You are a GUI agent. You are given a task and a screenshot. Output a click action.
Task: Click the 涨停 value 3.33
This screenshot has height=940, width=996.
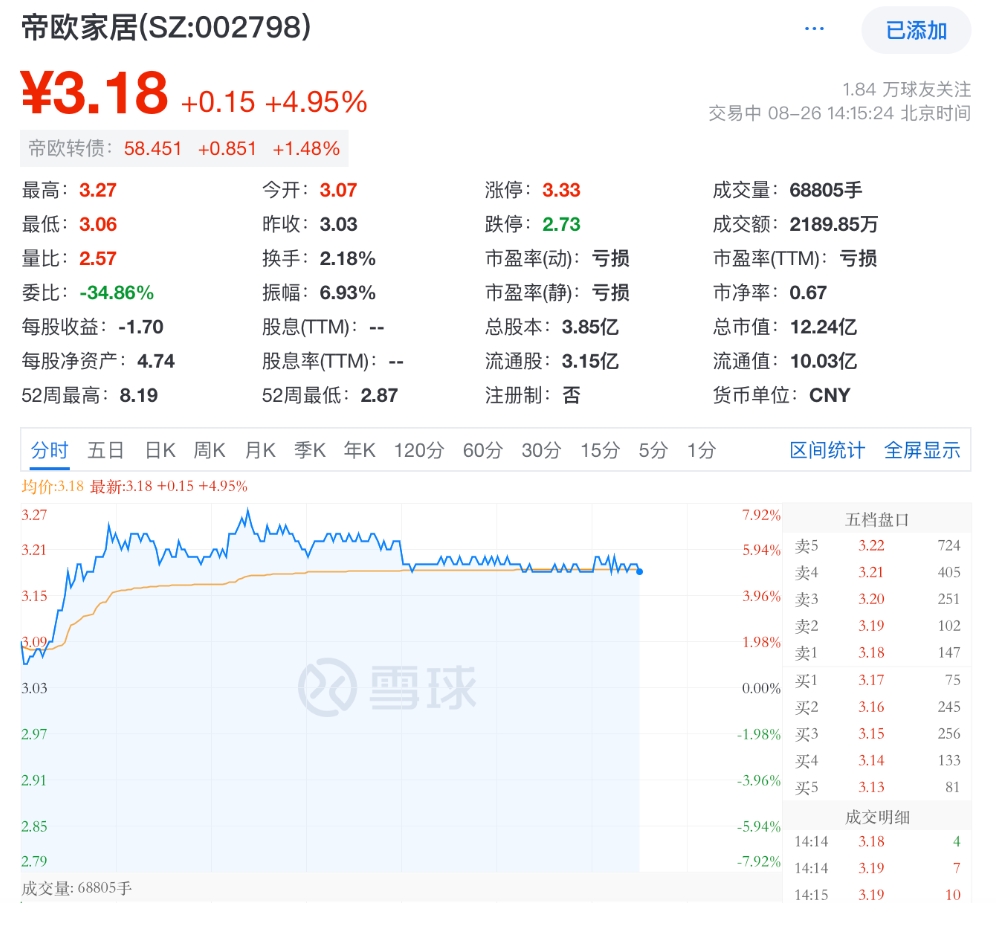(561, 190)
